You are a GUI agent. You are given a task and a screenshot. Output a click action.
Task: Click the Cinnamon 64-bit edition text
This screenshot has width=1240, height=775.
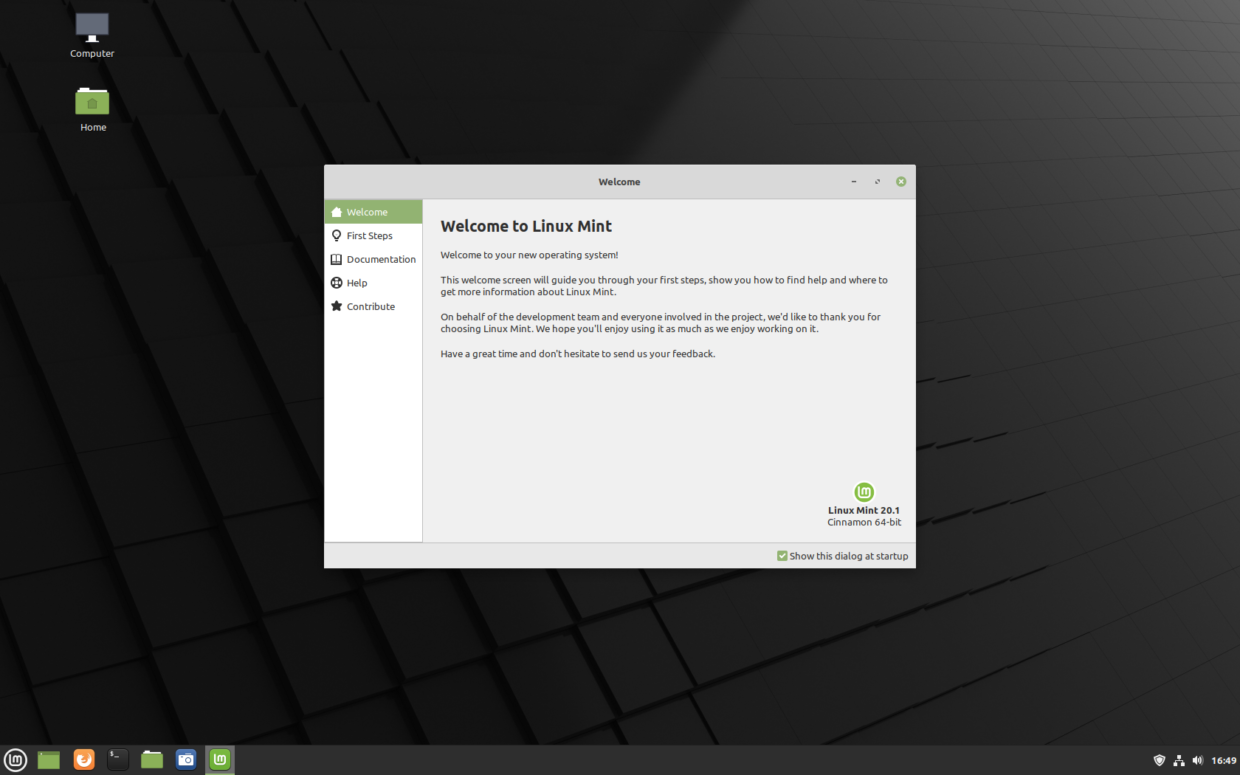(x=864, y=522)
